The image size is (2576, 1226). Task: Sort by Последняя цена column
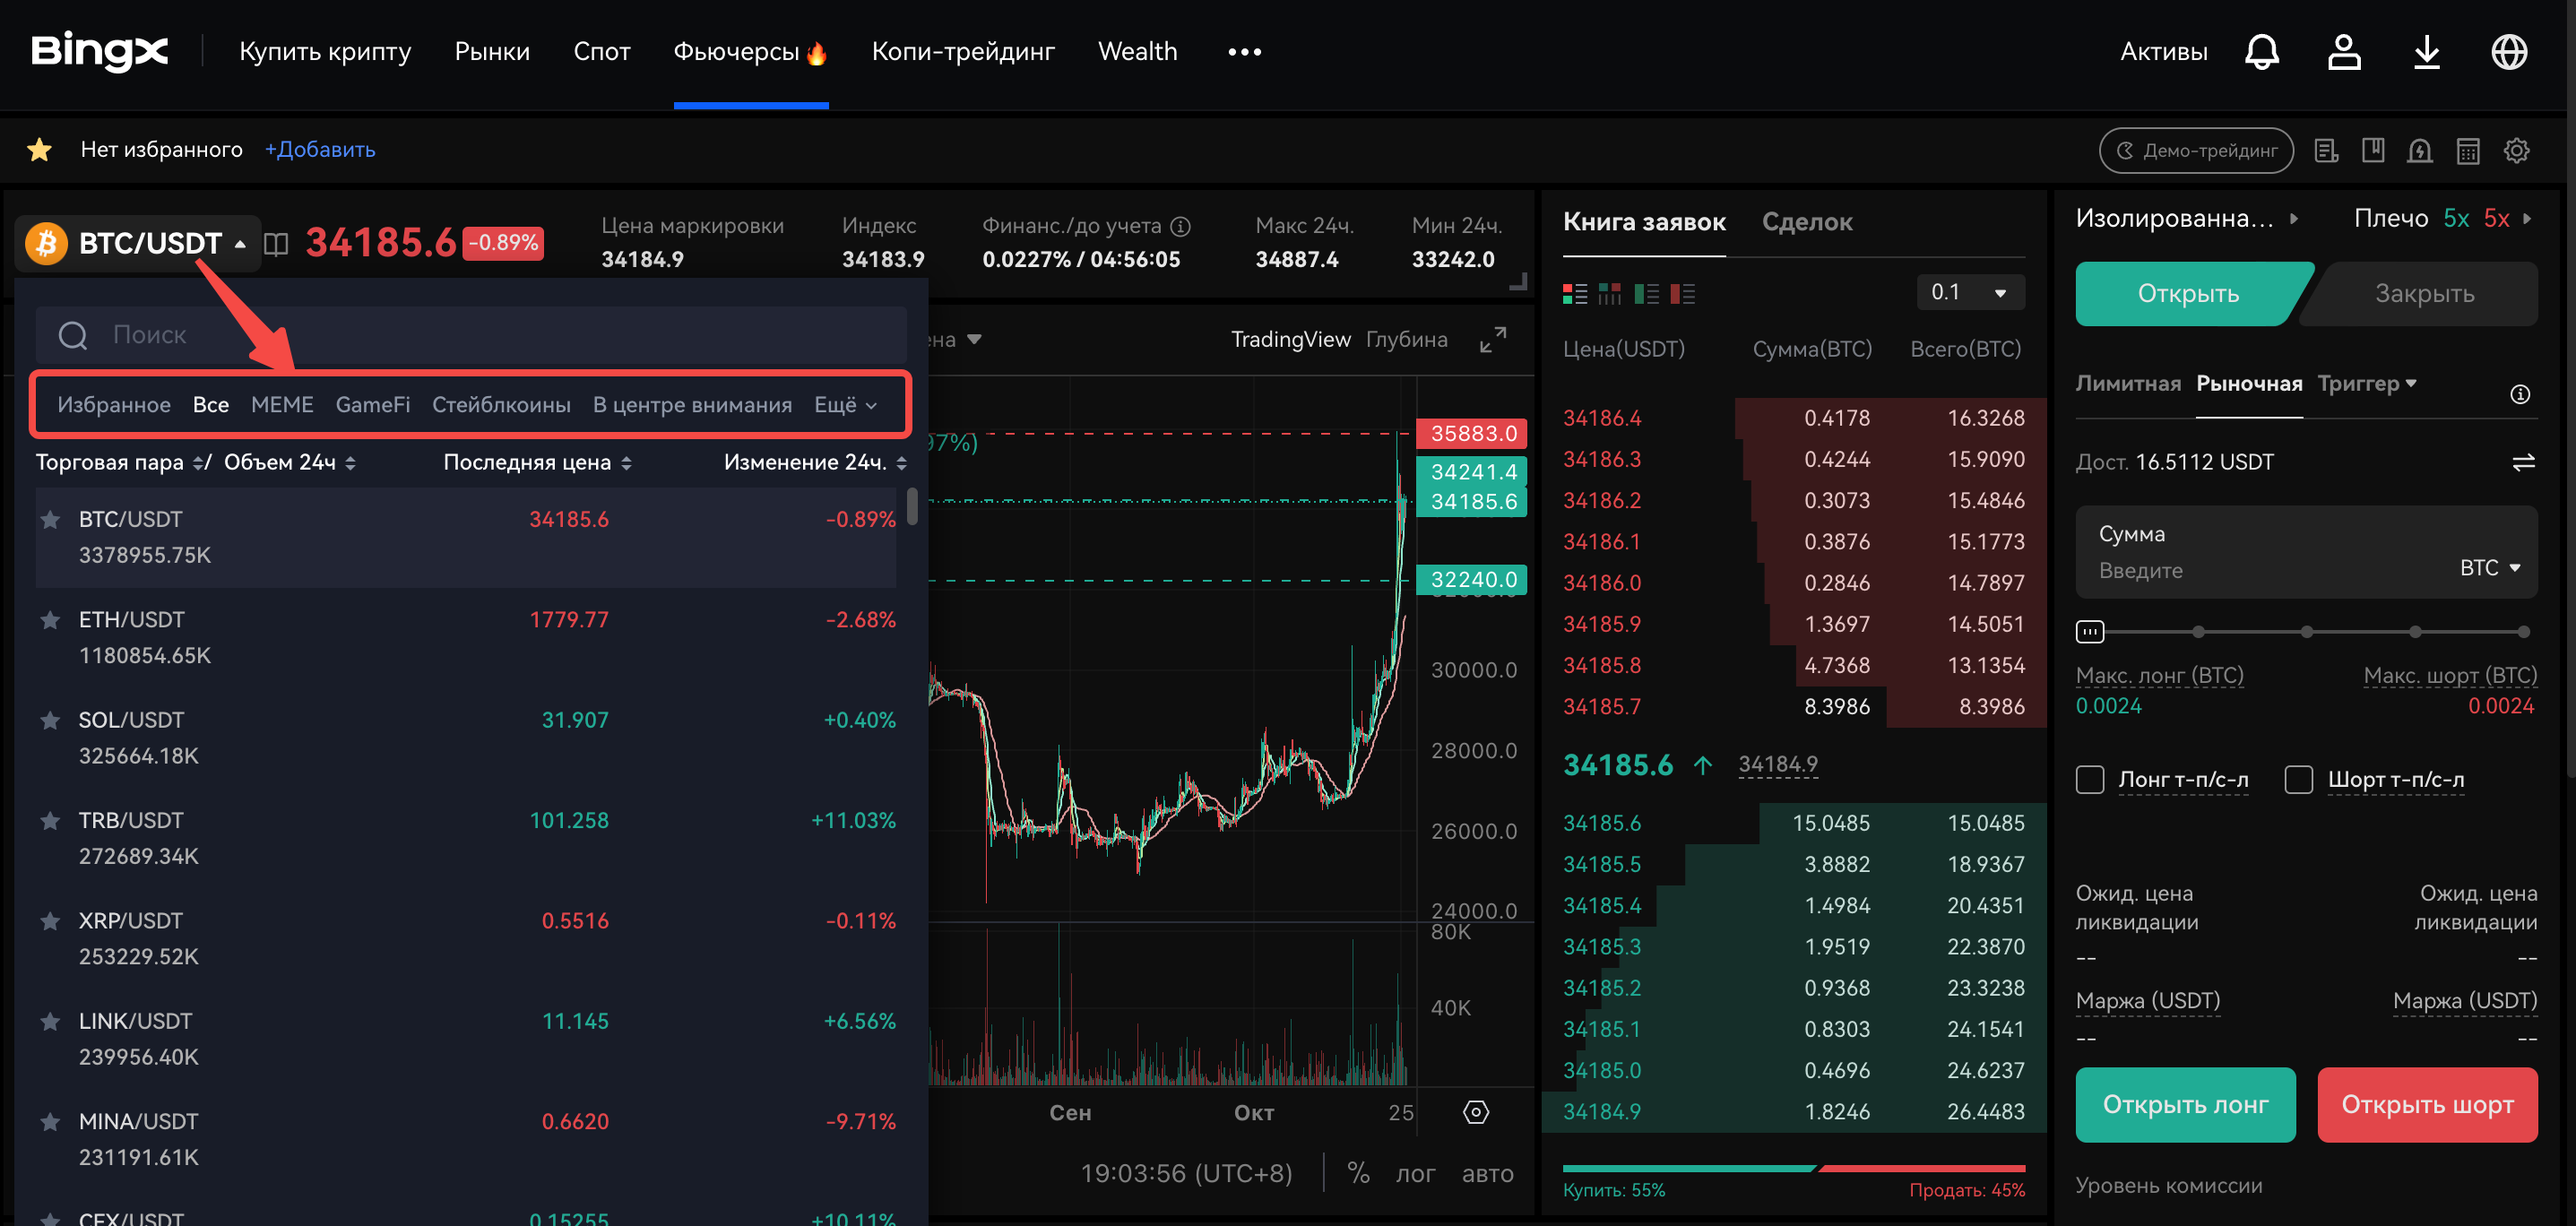pyautogui.click(x=537, y=463)
